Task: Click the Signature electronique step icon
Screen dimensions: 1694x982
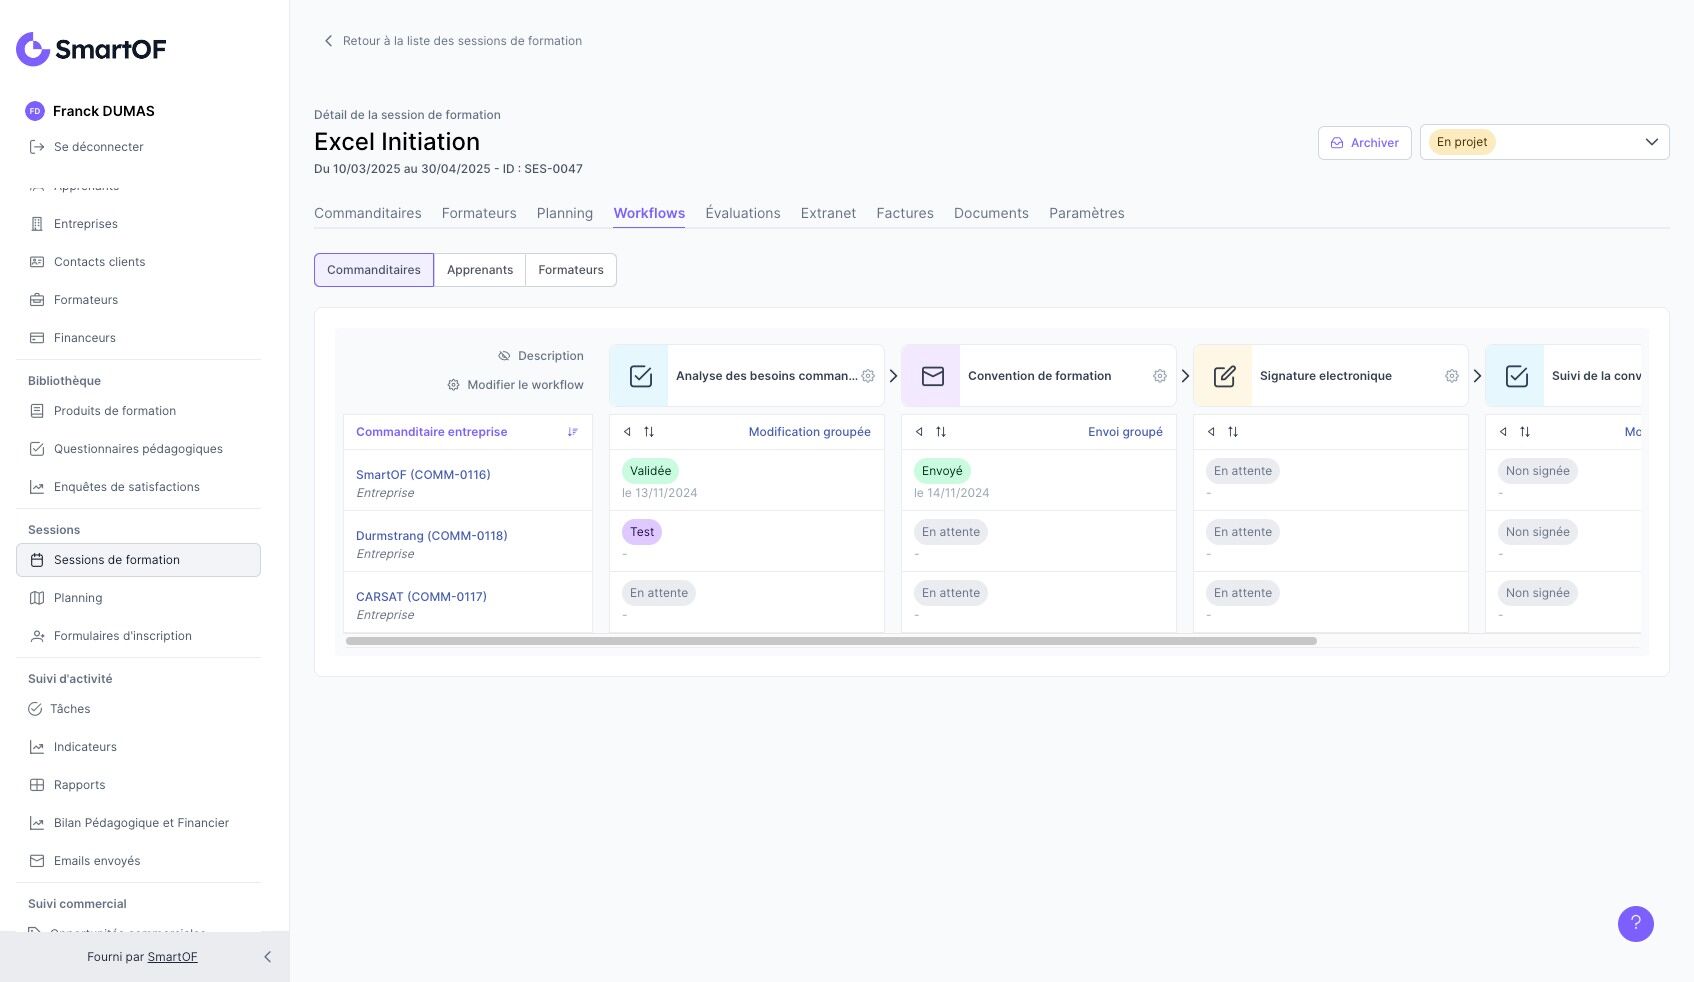Action: click(1224, 376)
